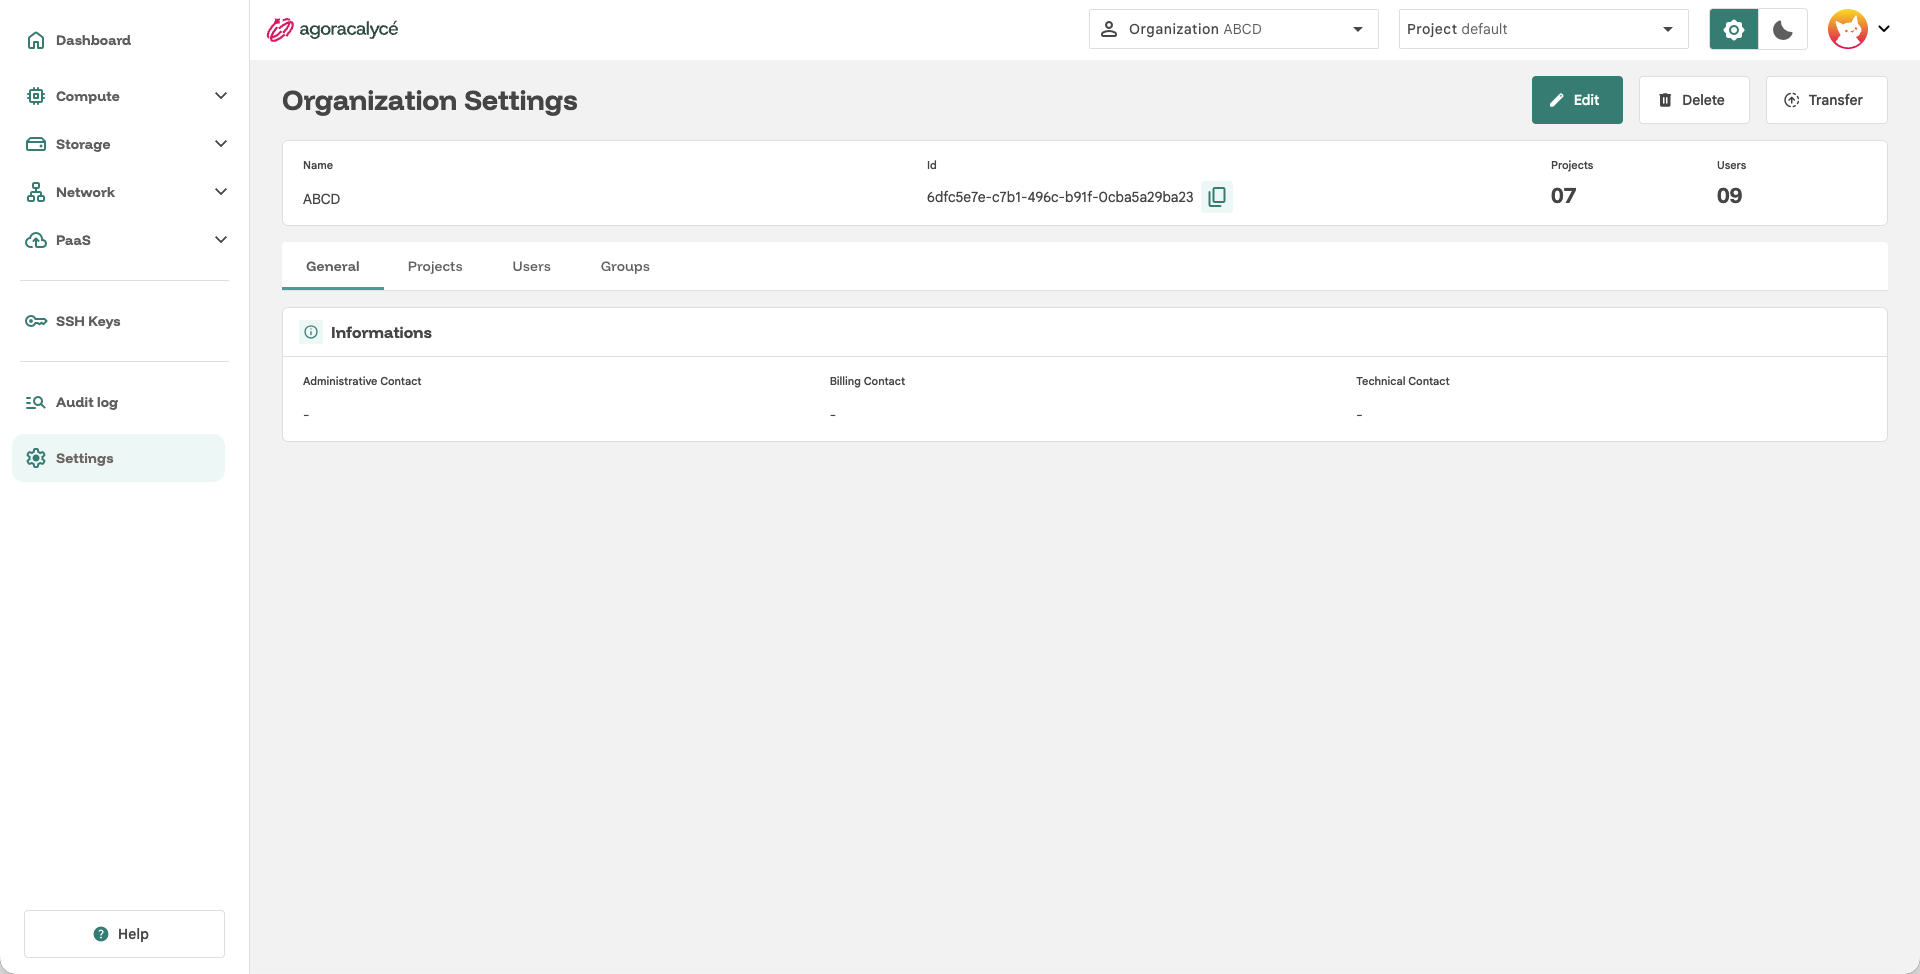Open the Organization ABCD dropdown

(x=1234, y=29)
